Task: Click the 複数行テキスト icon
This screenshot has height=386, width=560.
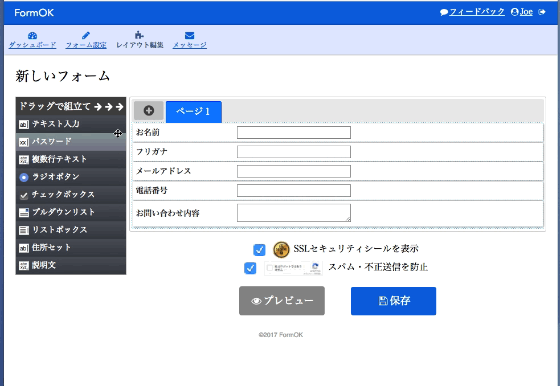Action: 24,160
